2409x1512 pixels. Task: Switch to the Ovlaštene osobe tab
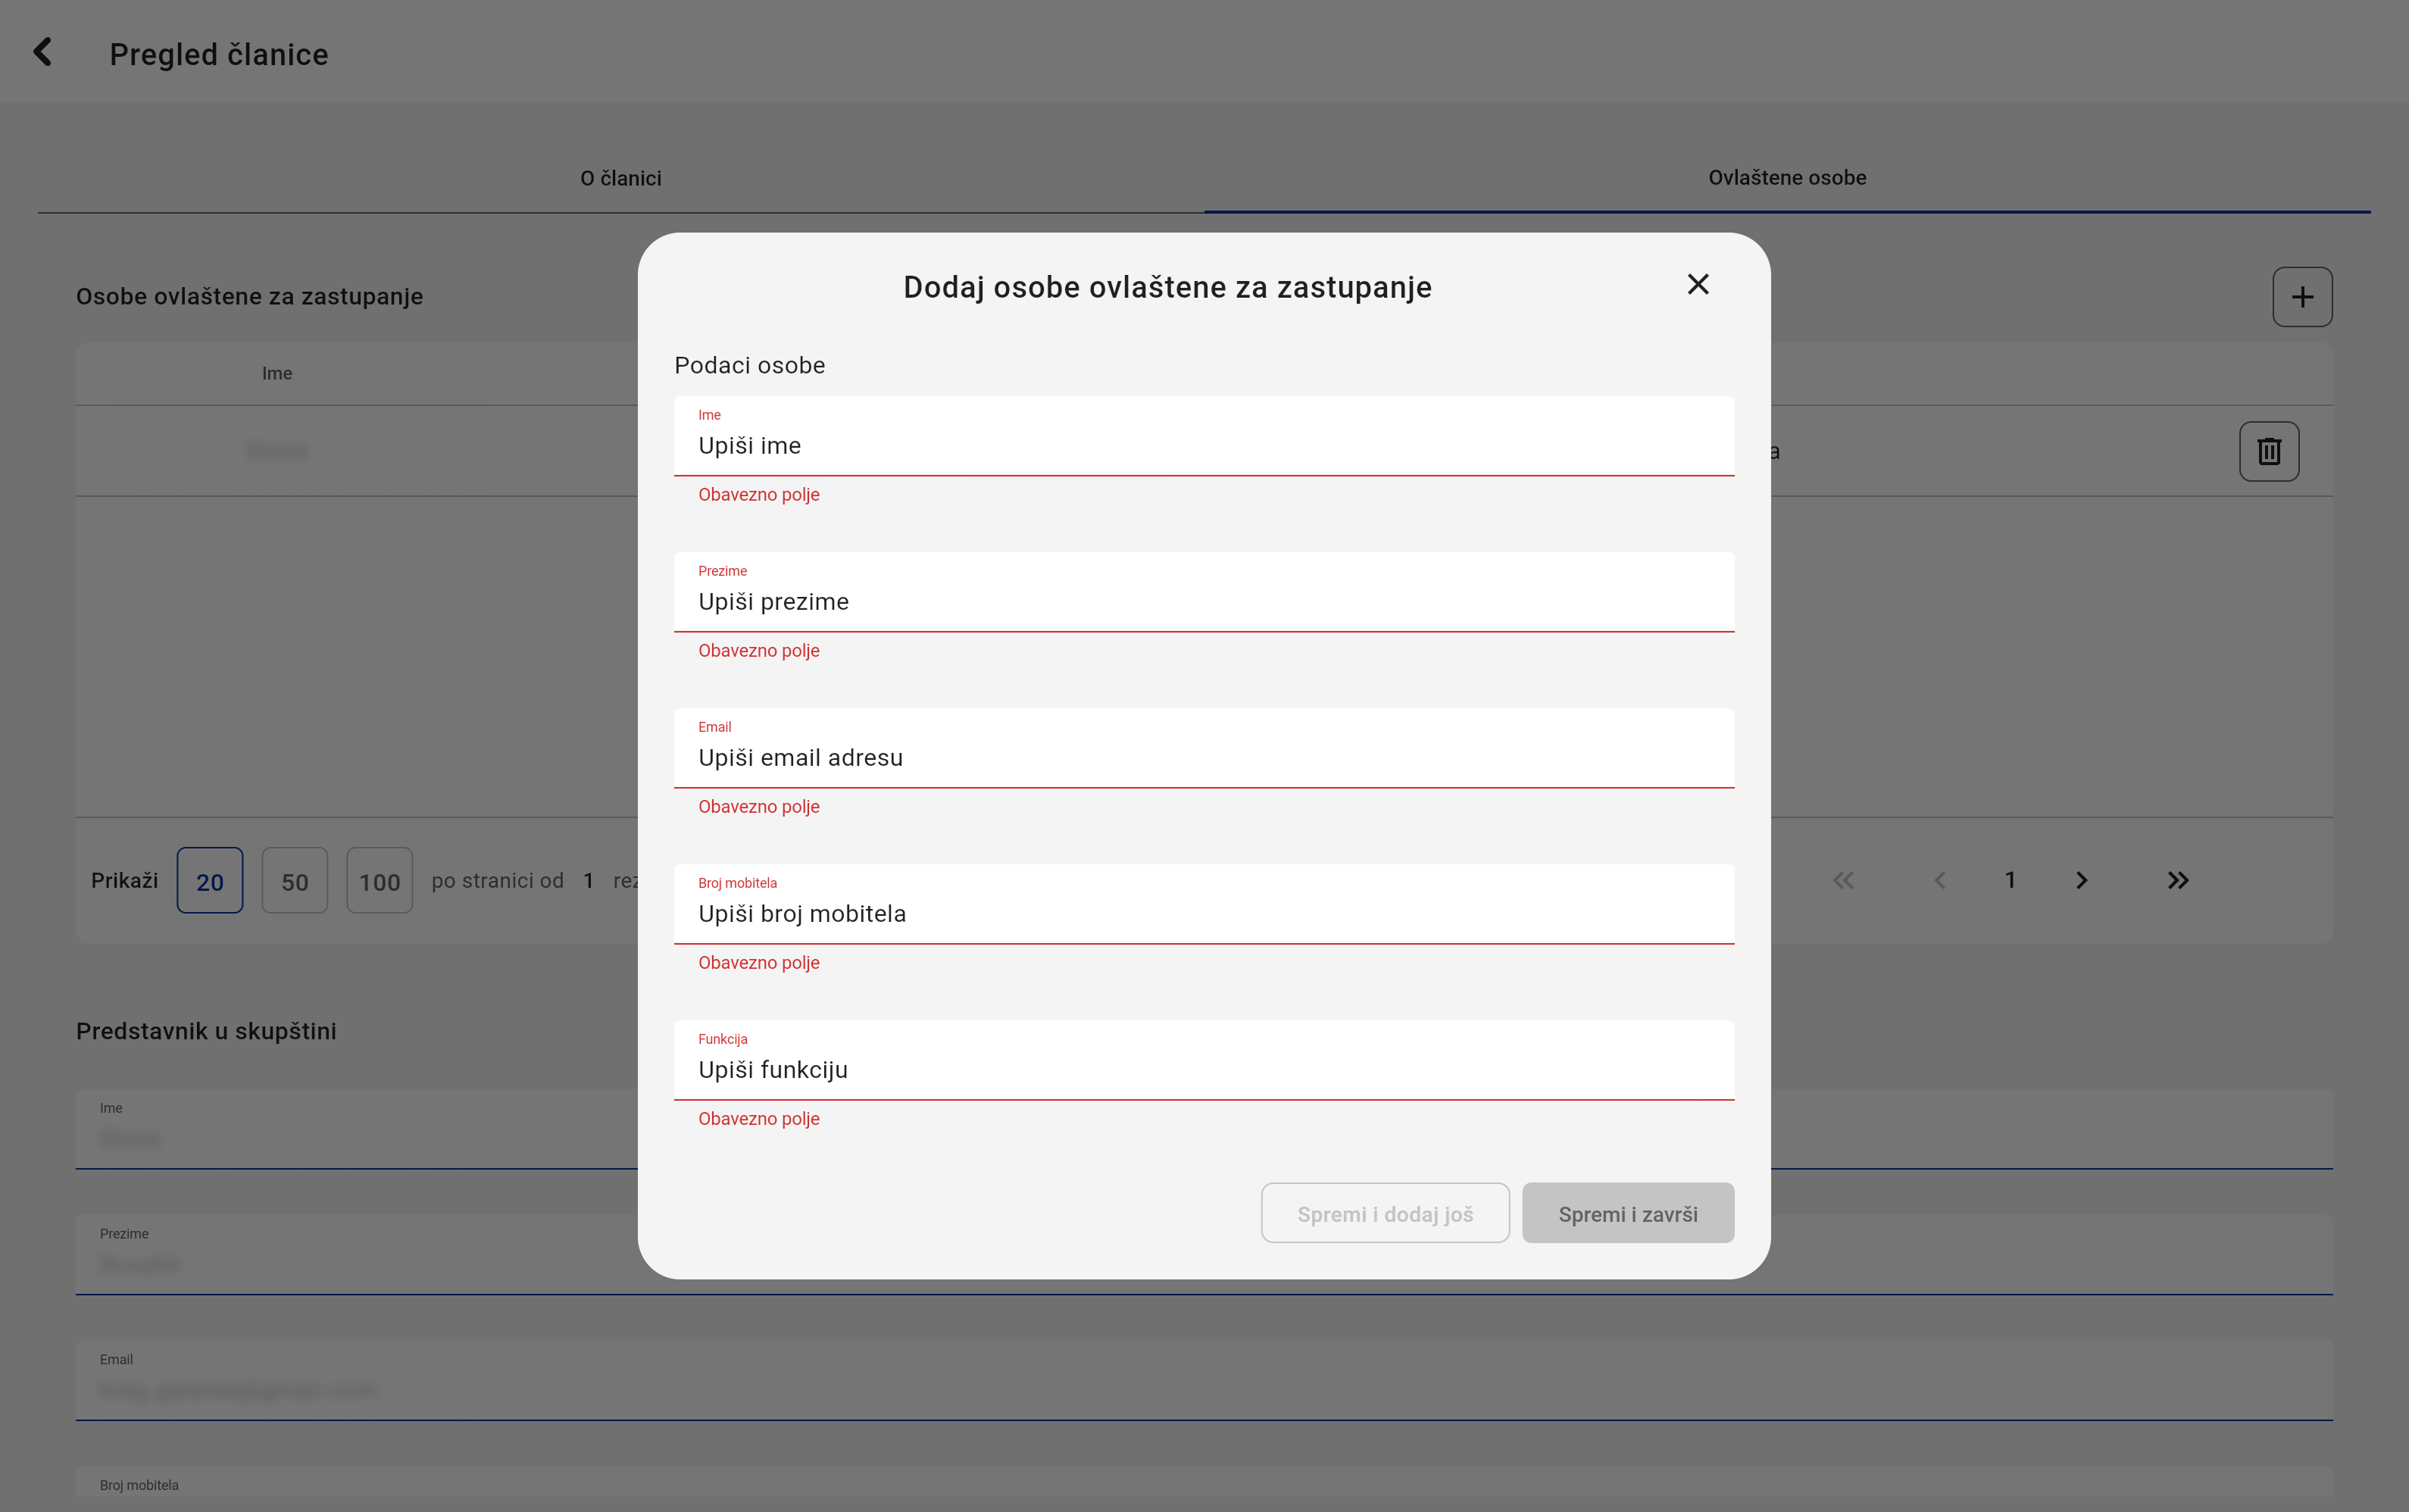click(1786, 178)
